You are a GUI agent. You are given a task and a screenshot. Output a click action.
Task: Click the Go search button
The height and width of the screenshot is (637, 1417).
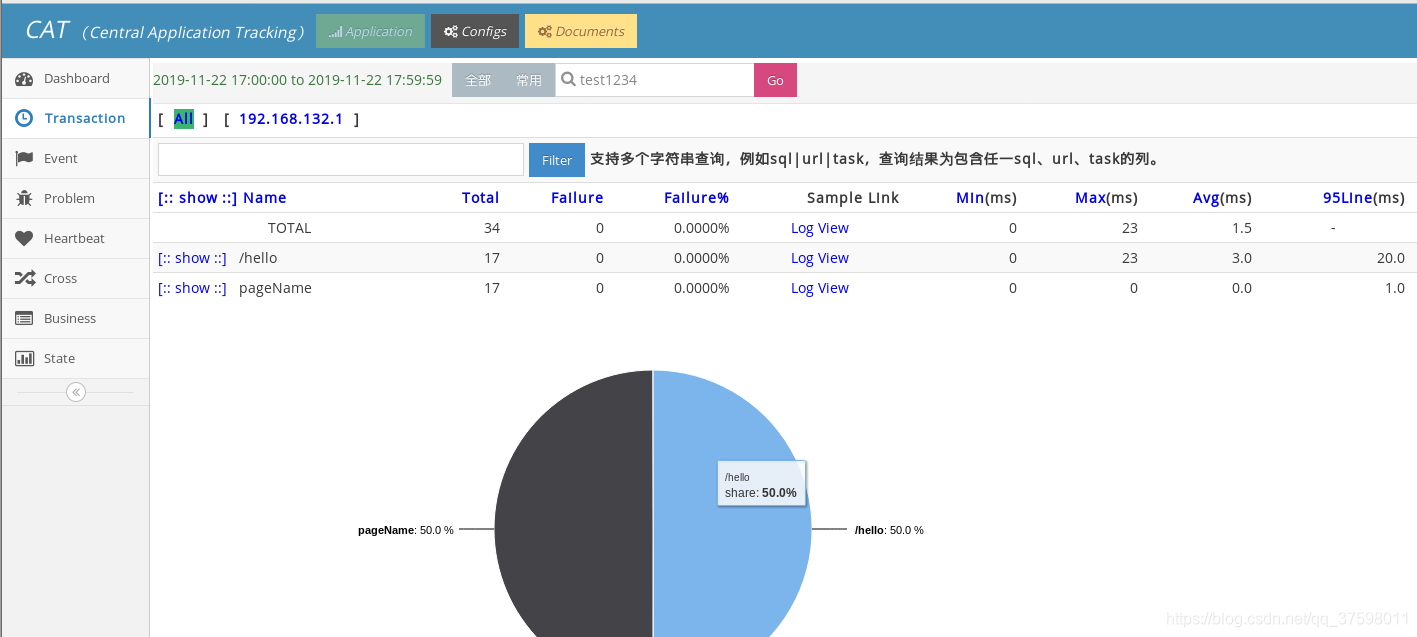pos(774,79)
